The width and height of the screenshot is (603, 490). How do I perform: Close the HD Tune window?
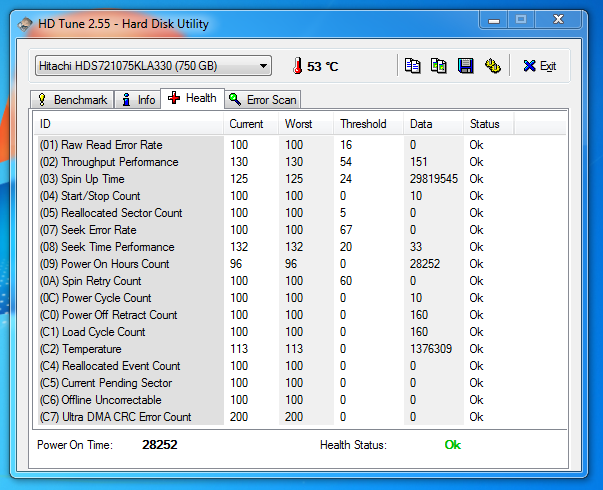pyautogui.click(x=558, y=20)
